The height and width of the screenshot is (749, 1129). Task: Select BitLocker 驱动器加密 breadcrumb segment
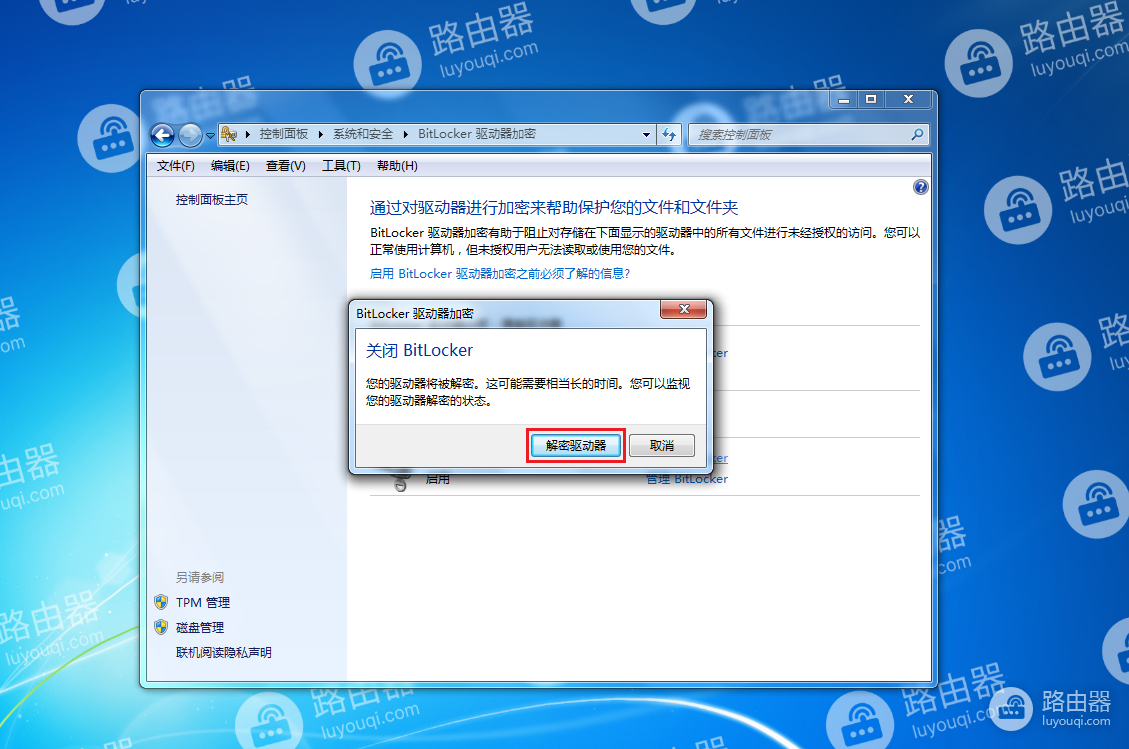pos(477,134)
